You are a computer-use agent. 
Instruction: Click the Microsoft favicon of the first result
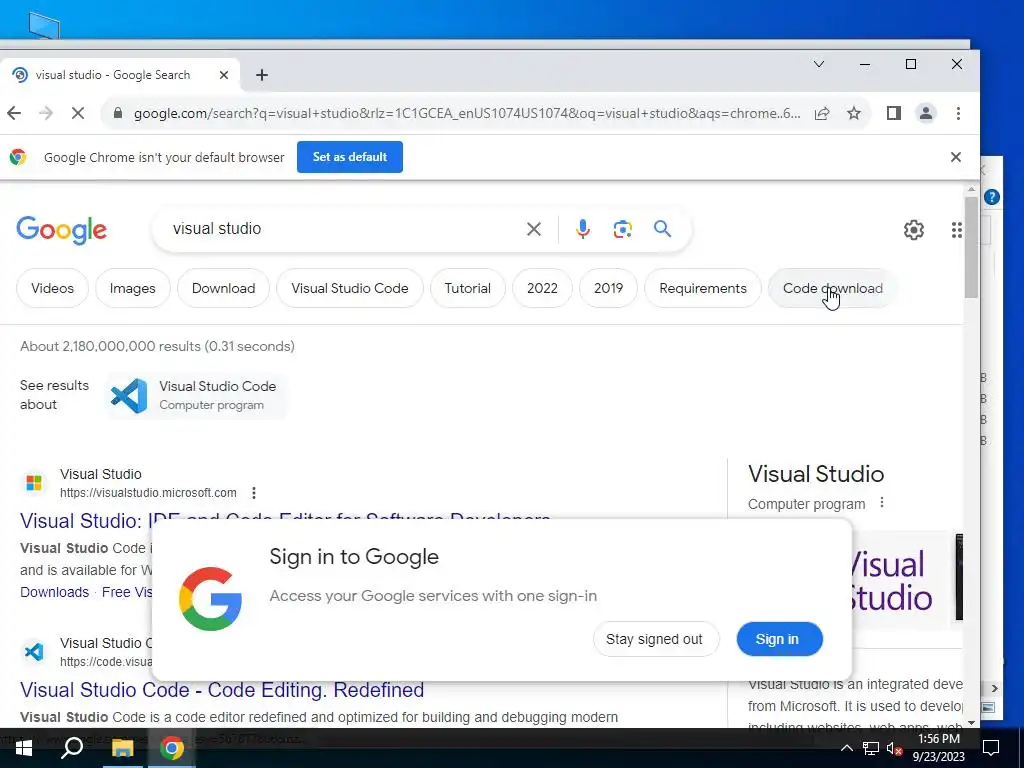(34, 483)
